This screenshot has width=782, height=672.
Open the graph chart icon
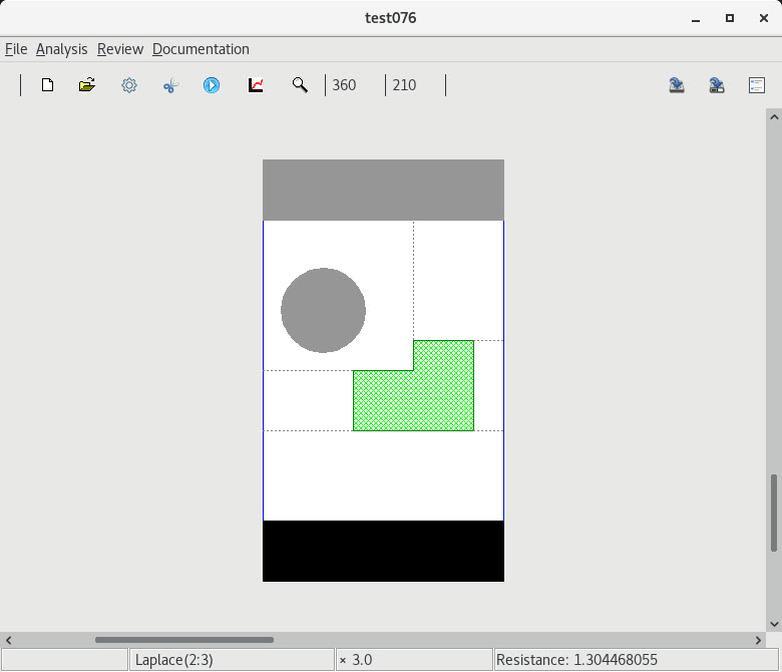[256, 85]
